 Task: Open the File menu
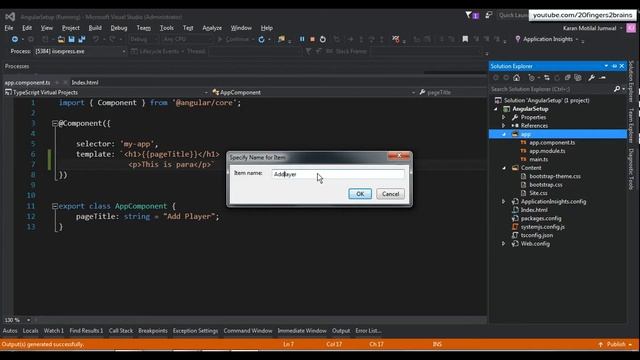(x=9, y=28)
